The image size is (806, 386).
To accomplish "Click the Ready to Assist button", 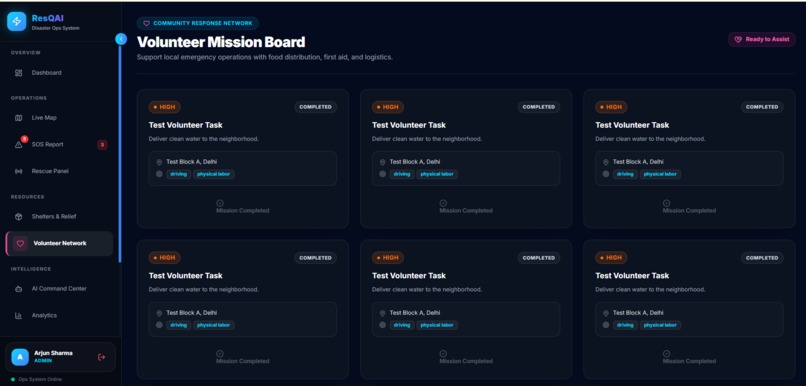I will (x=762, y=39).
